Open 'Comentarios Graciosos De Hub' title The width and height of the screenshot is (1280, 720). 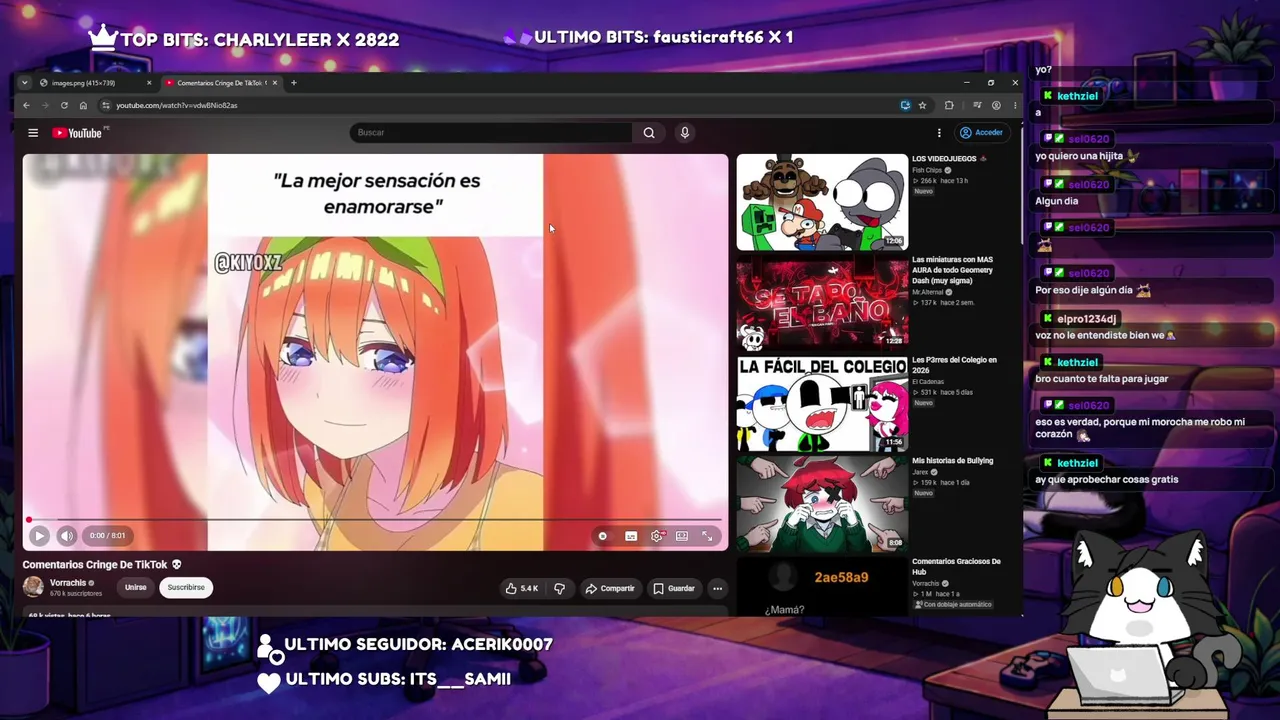[x=956, y=567]
